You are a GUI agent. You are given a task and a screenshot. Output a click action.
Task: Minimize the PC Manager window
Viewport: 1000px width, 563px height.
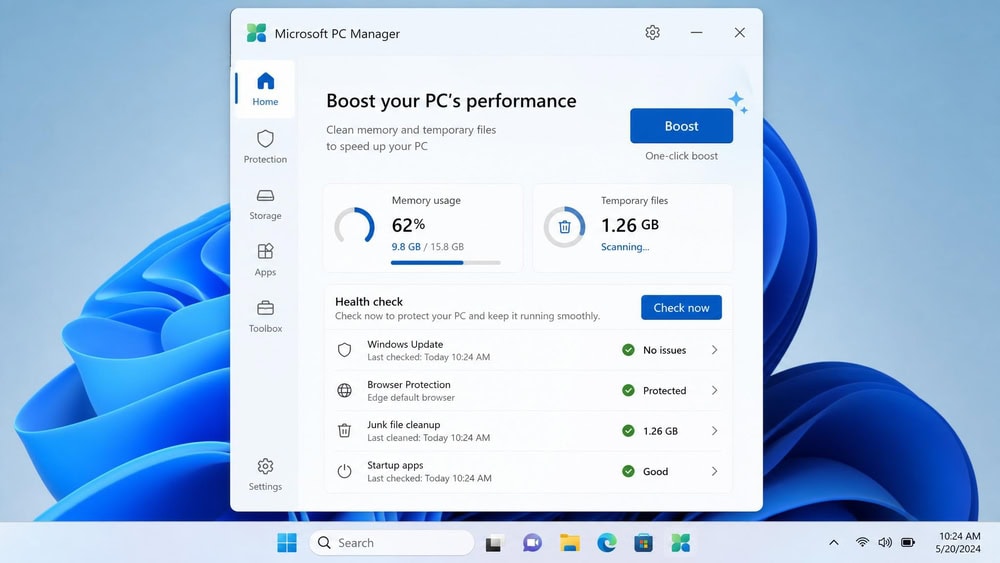[x=696, y=33]
